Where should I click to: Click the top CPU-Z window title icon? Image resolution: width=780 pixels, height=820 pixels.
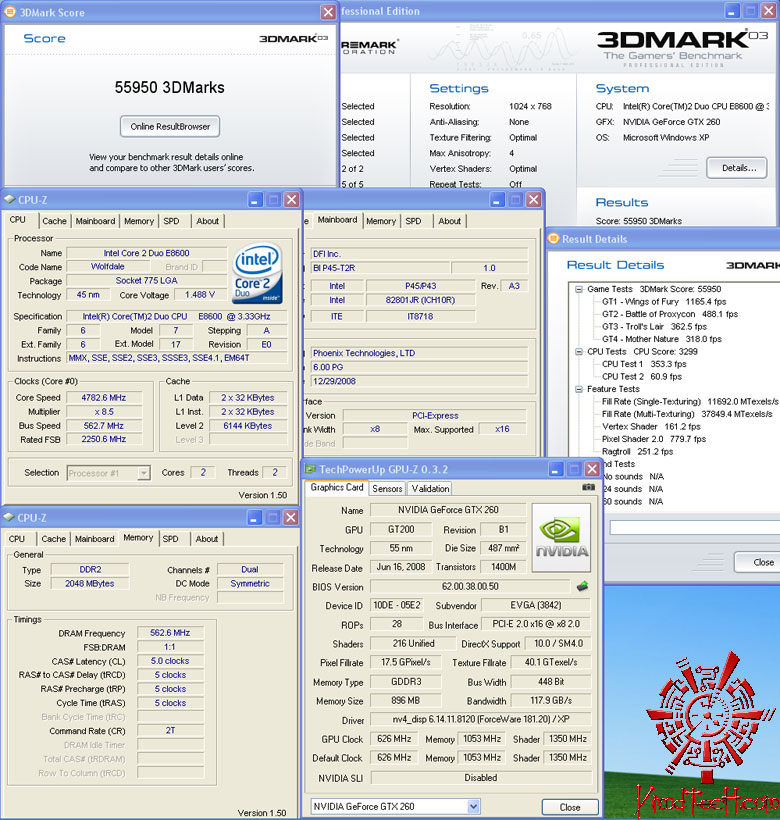tap(9, 200)
